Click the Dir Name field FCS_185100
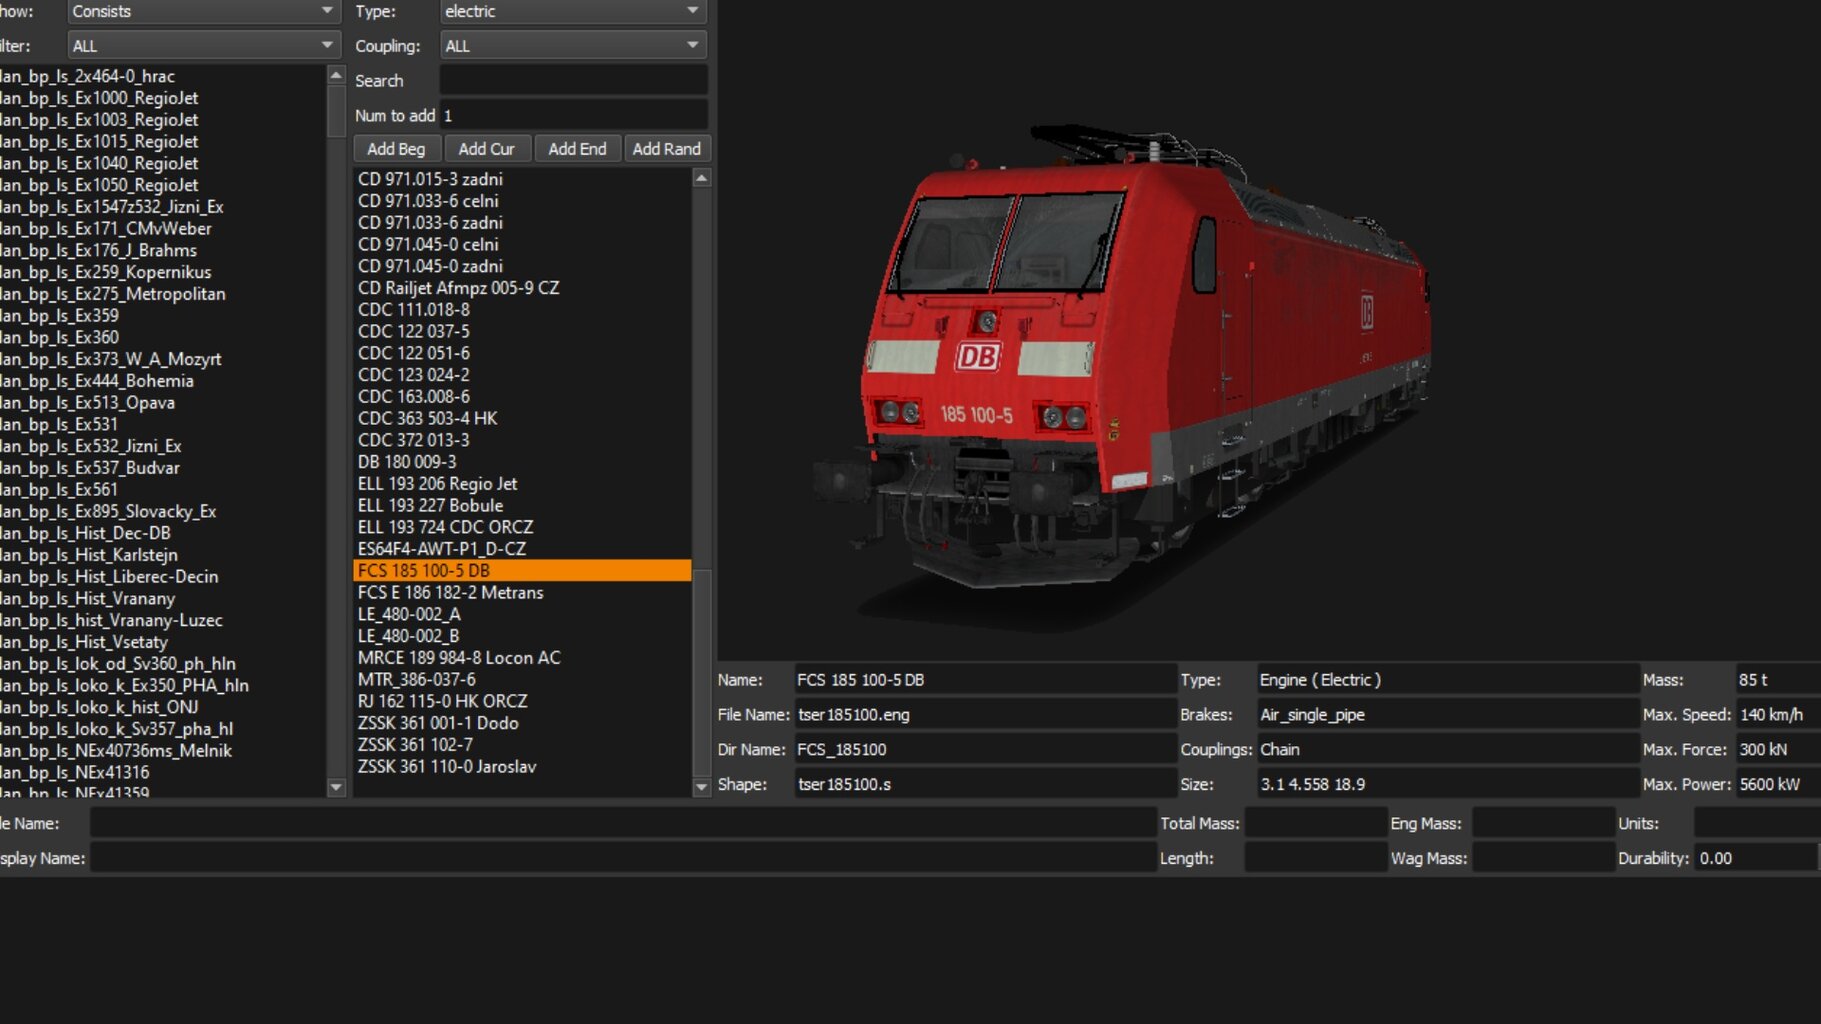 pyautogui.click(x=985, y=750)
